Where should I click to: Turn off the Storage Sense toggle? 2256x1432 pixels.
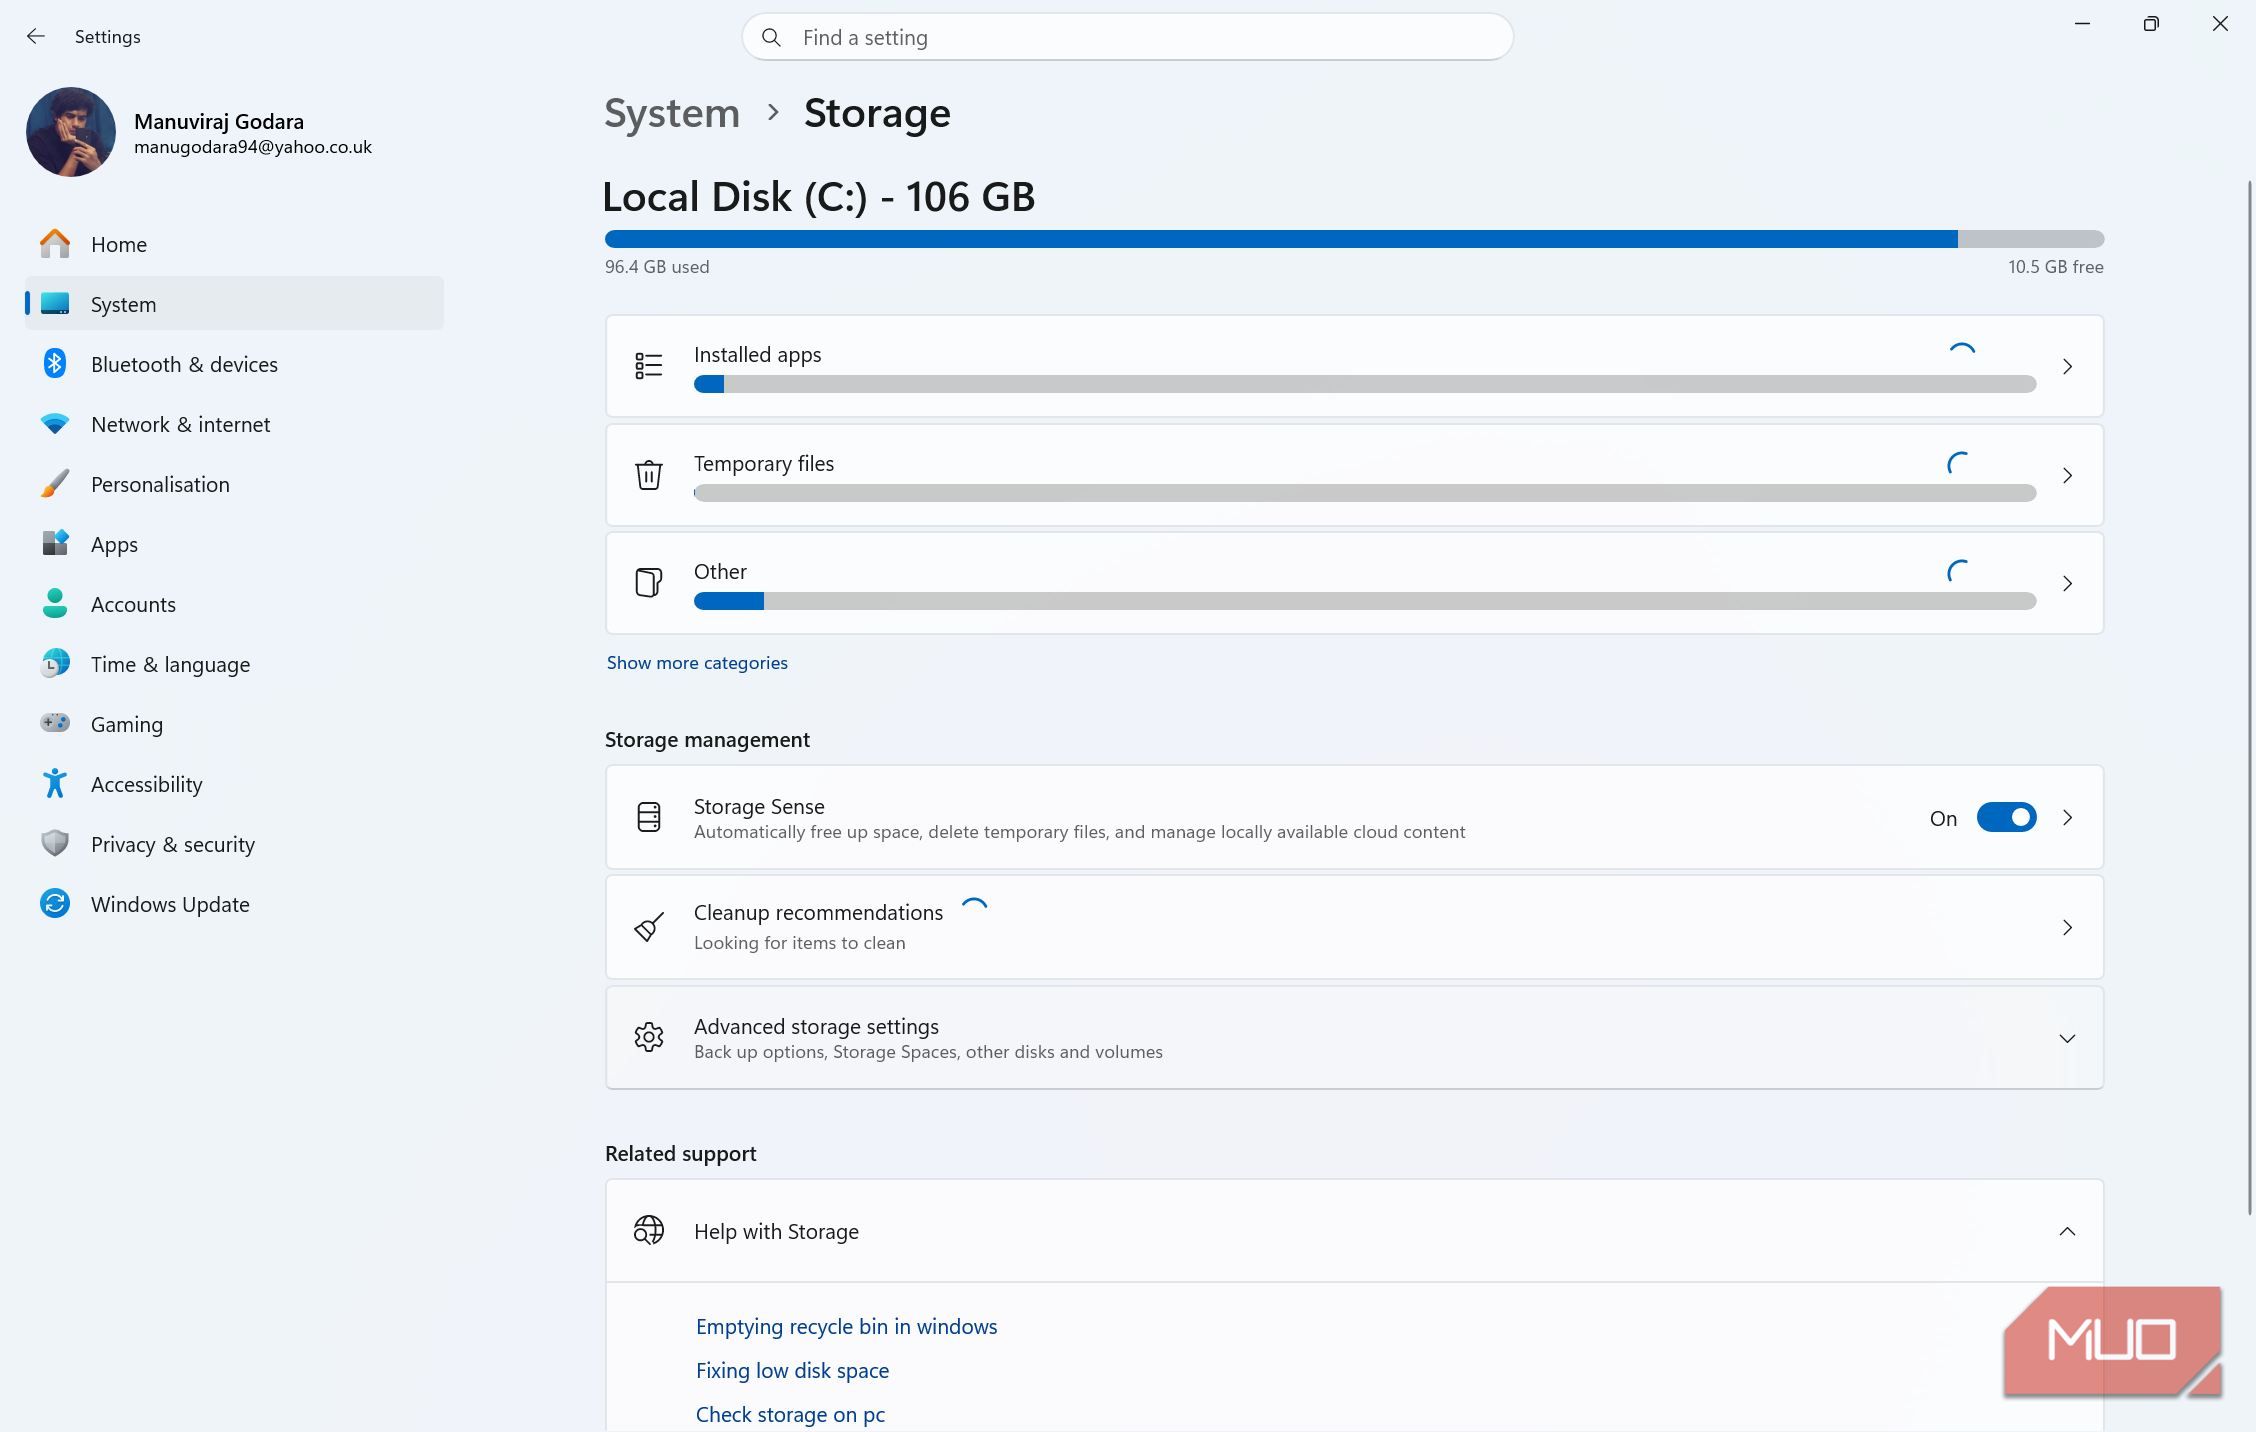(2006, 818)
